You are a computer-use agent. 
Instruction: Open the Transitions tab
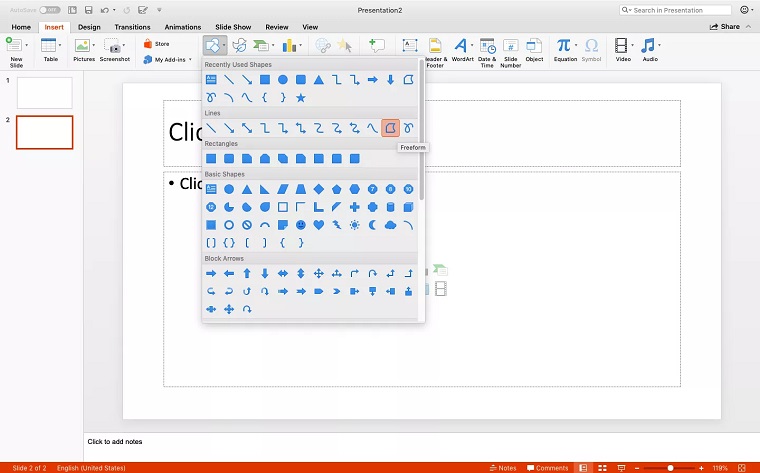tap(132, 27)
